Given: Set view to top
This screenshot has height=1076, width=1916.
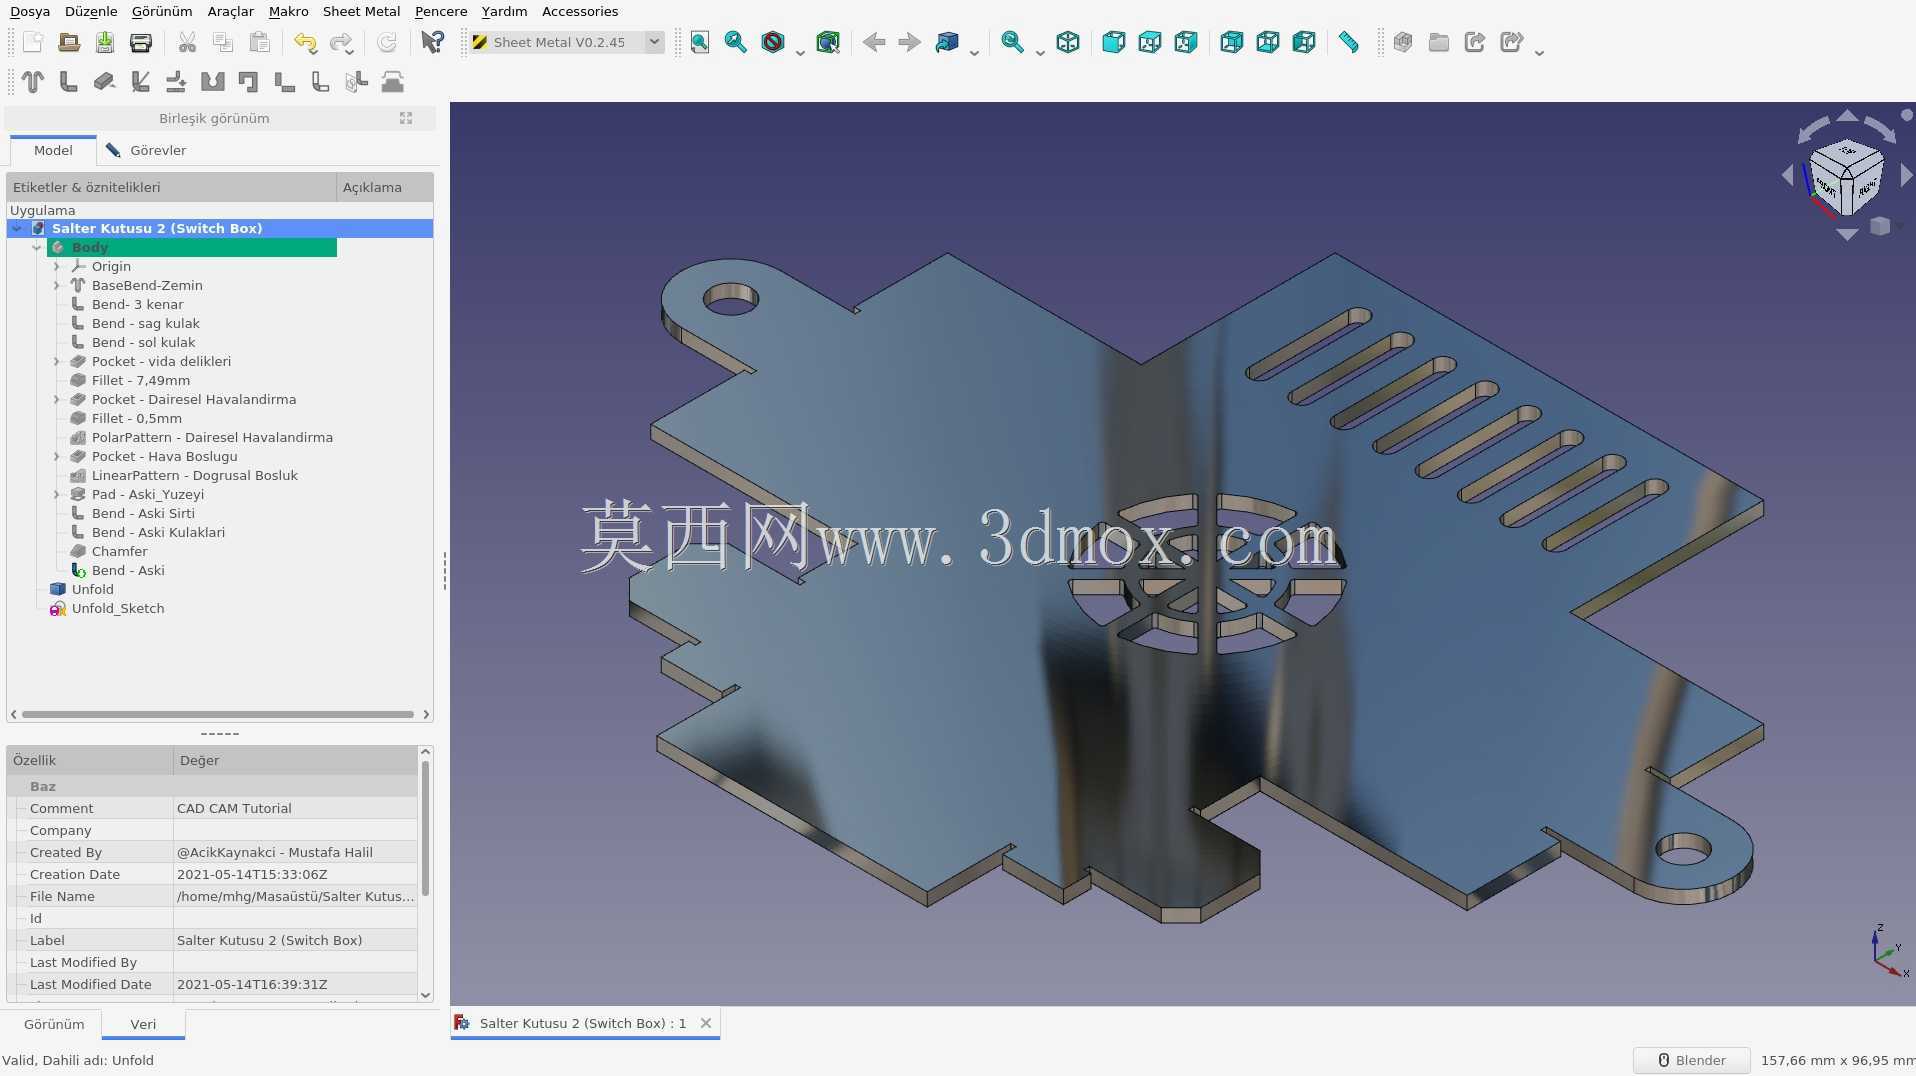Looking at the screenshot, I should (1150, 42).
